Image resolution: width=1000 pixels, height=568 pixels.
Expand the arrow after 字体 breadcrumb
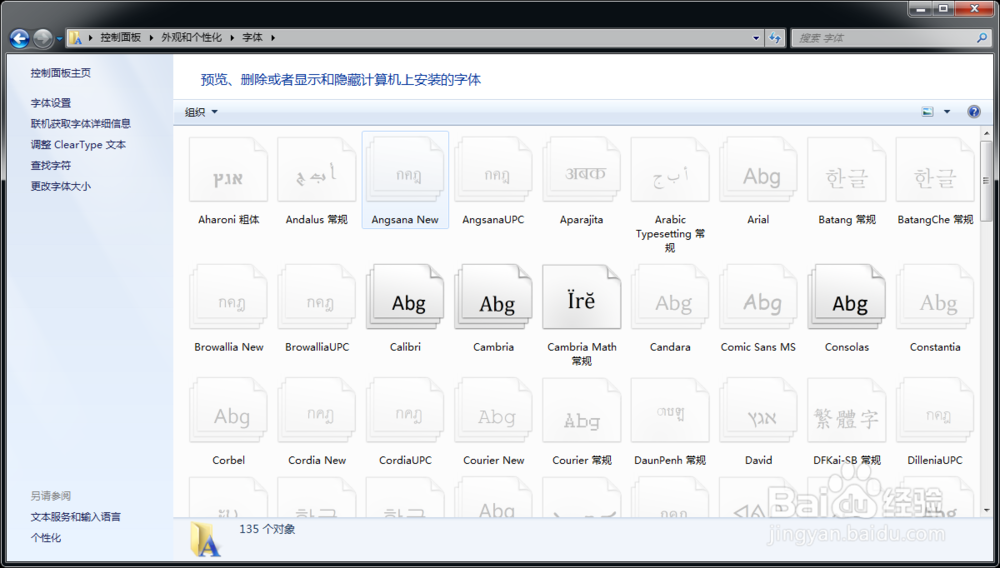coord(273,38)
